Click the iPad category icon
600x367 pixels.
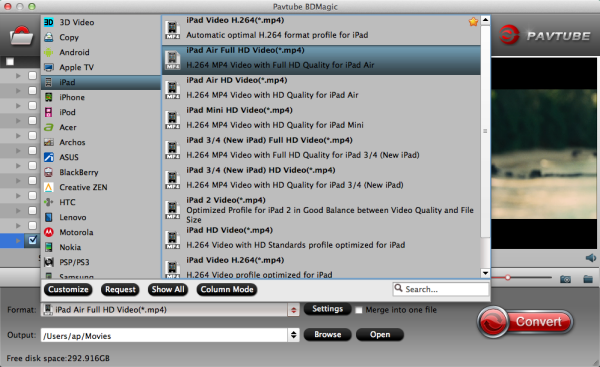[x=49, y=82]
